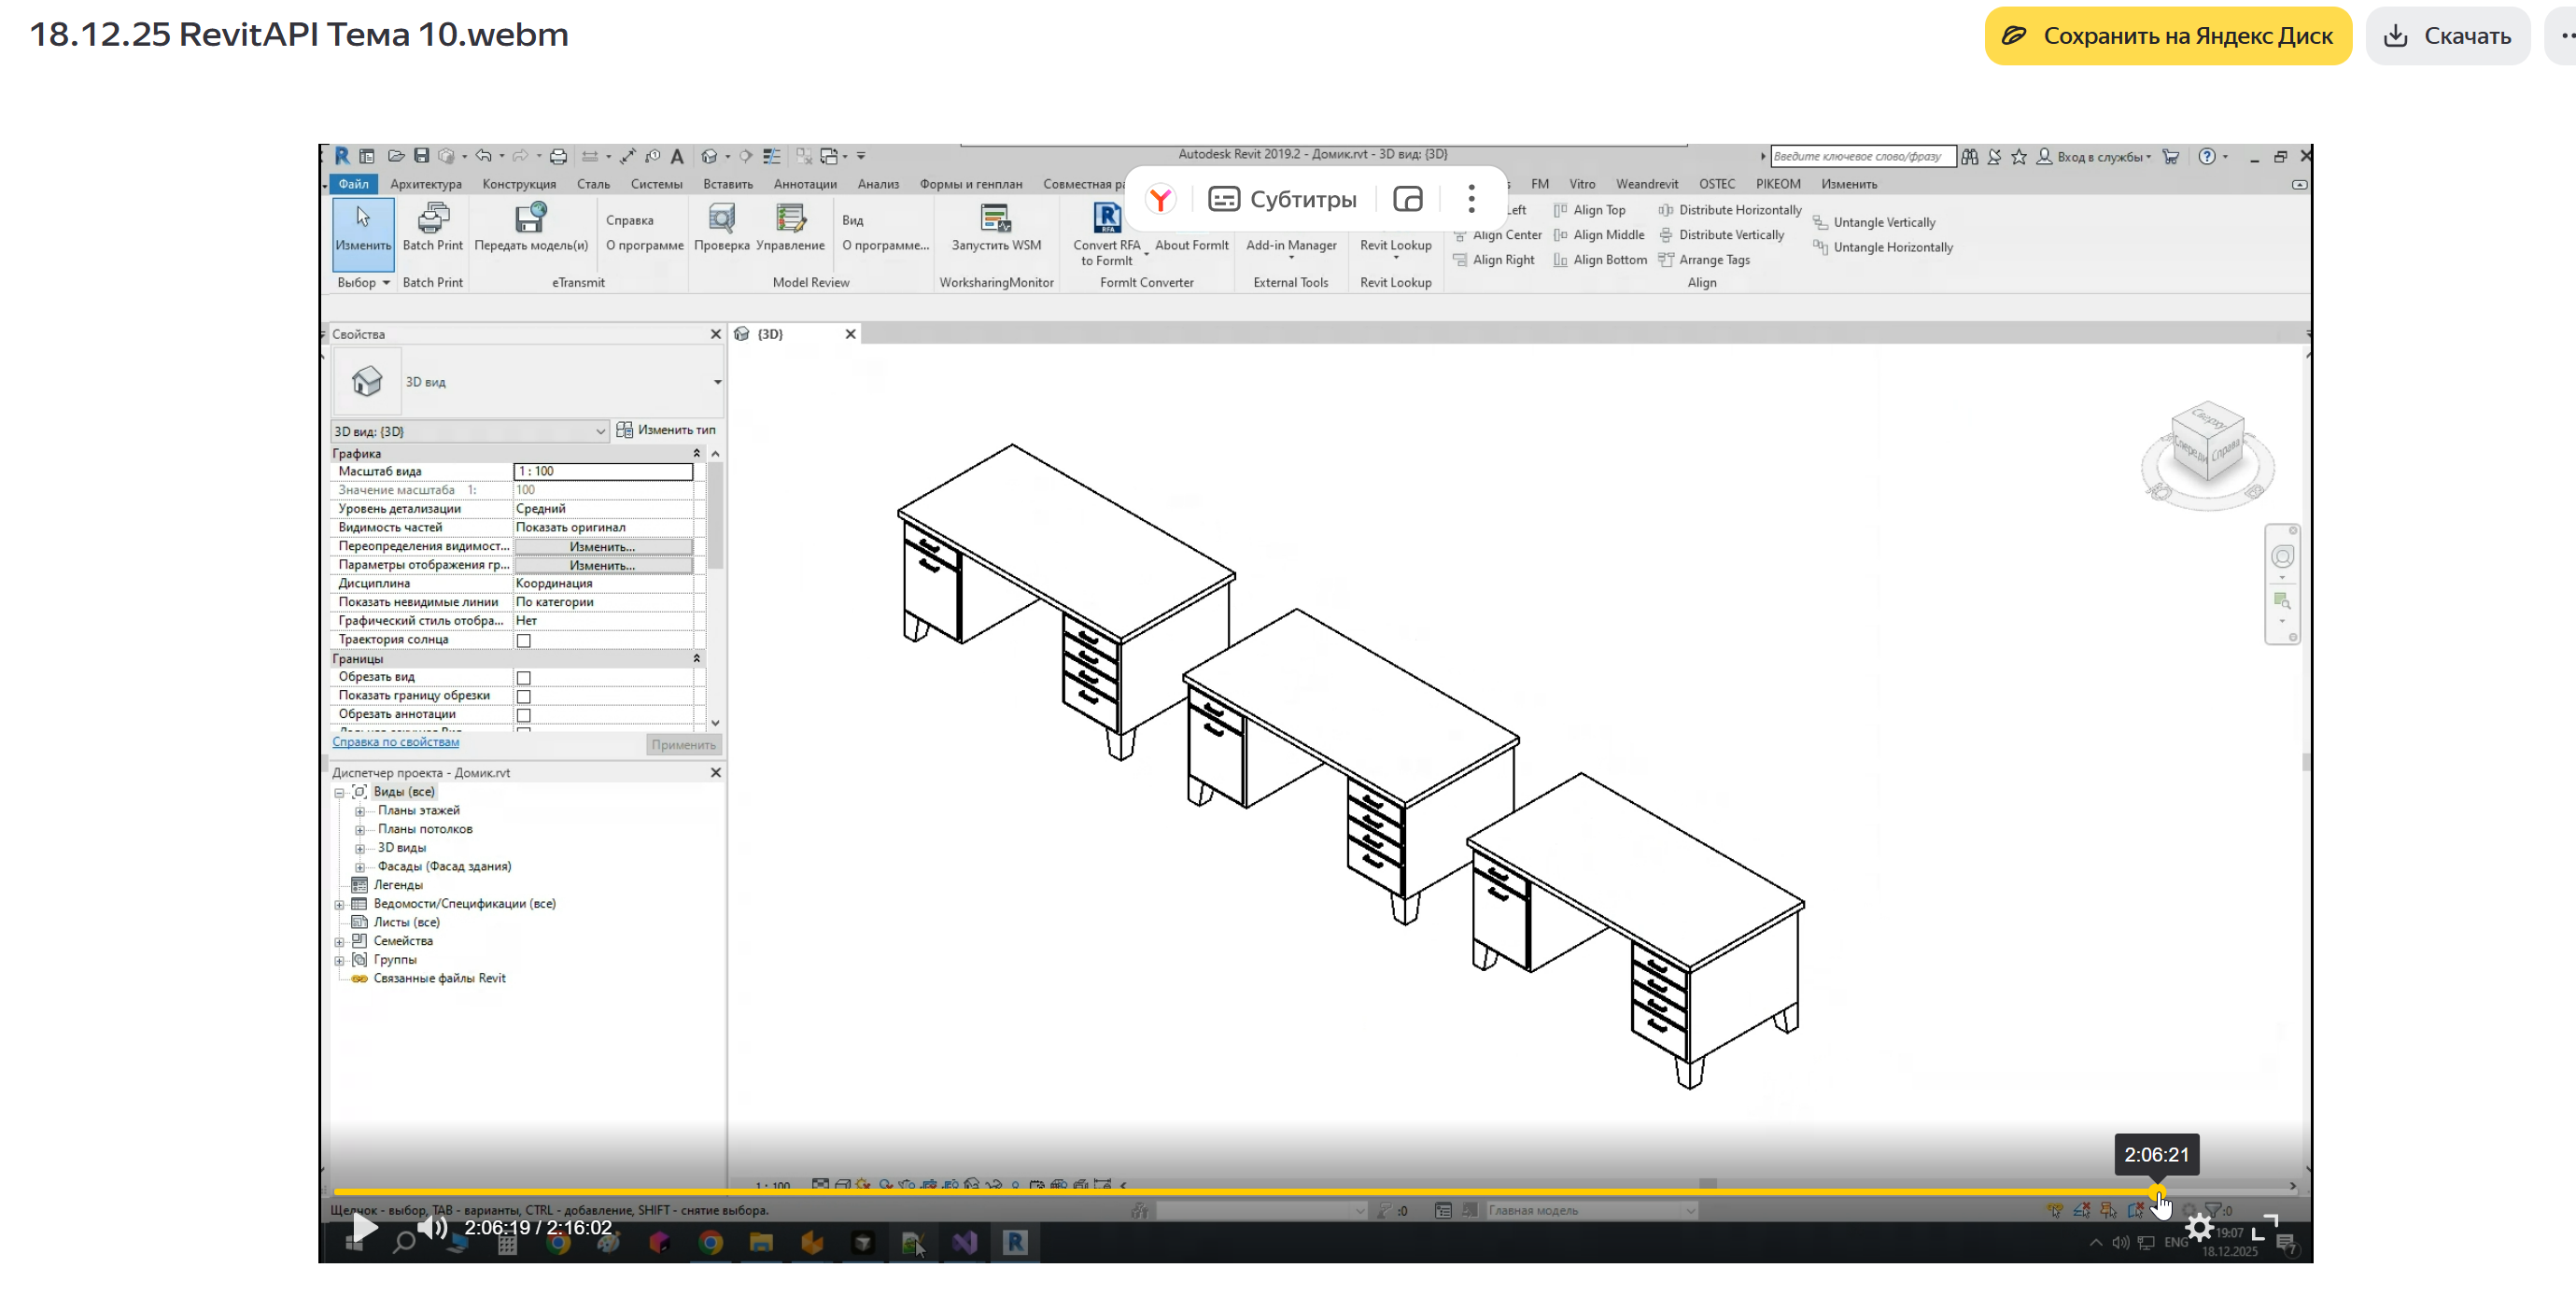Switch to the Аннотации ribbon tab

coord(804,184)
